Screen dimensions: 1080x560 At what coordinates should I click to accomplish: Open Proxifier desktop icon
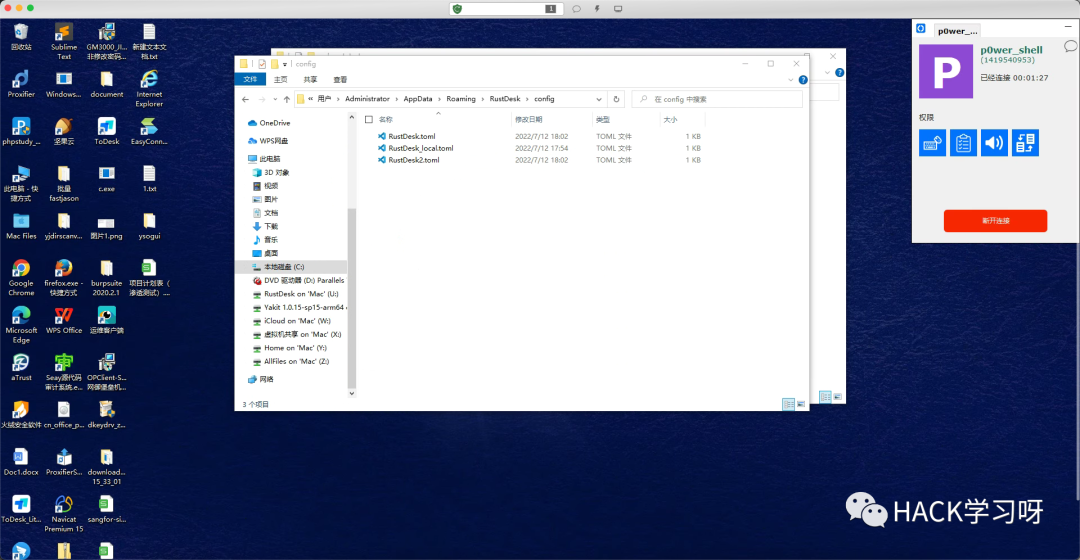pyautogui.click(x=21, y=84)
